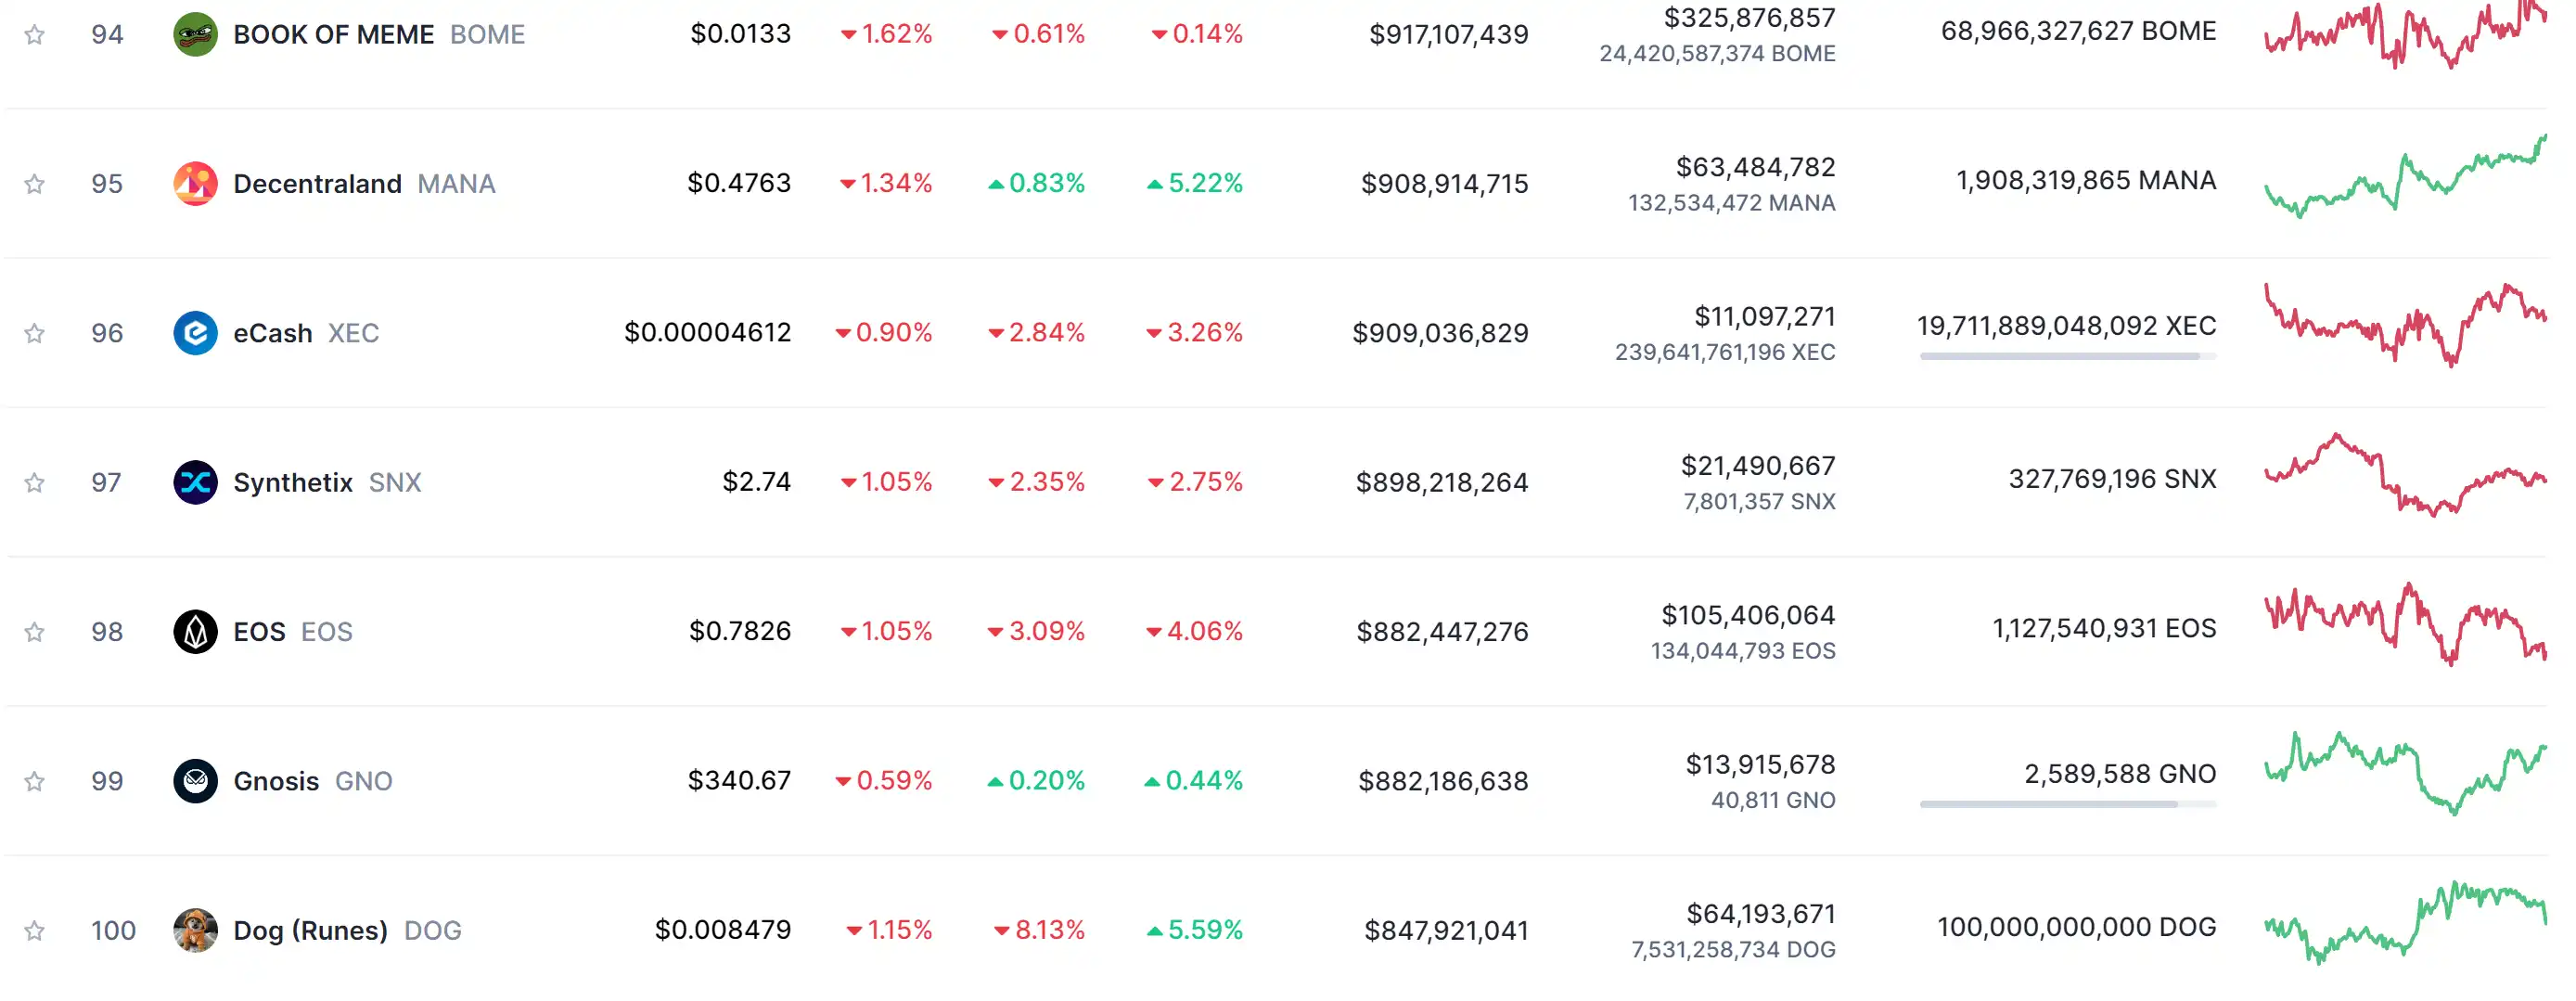
Task: Click the Dog (Runes) coin logo
Action: point(195,930)
